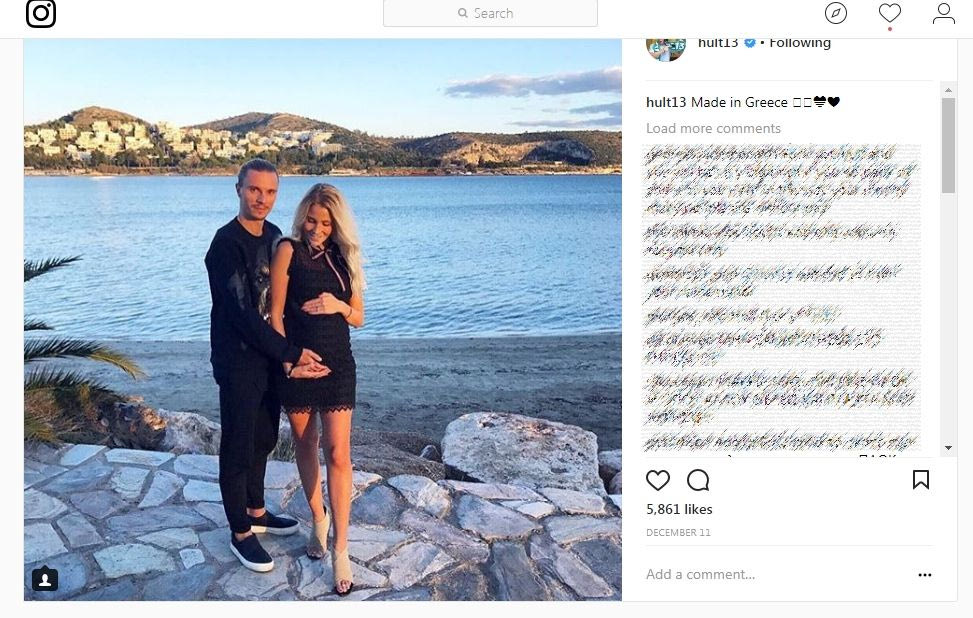Screen dimensions: 973x618
Task: Click the scrollbar down arrow in comments
Action: pyautogui.click(x=948, y=447)
